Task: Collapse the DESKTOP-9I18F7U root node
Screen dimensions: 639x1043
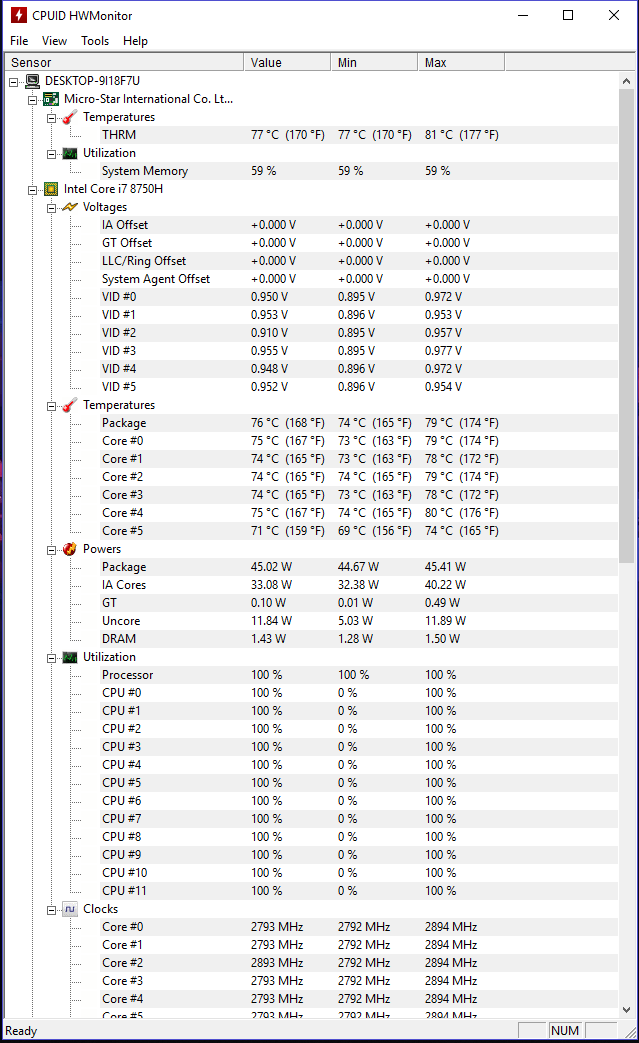Action: pos(13,82)
